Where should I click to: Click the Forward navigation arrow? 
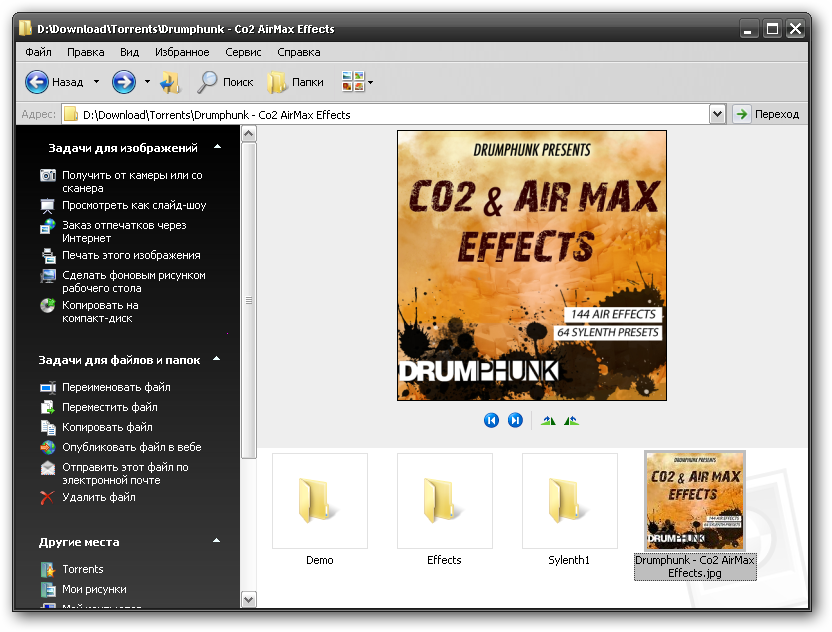(124, 82)
